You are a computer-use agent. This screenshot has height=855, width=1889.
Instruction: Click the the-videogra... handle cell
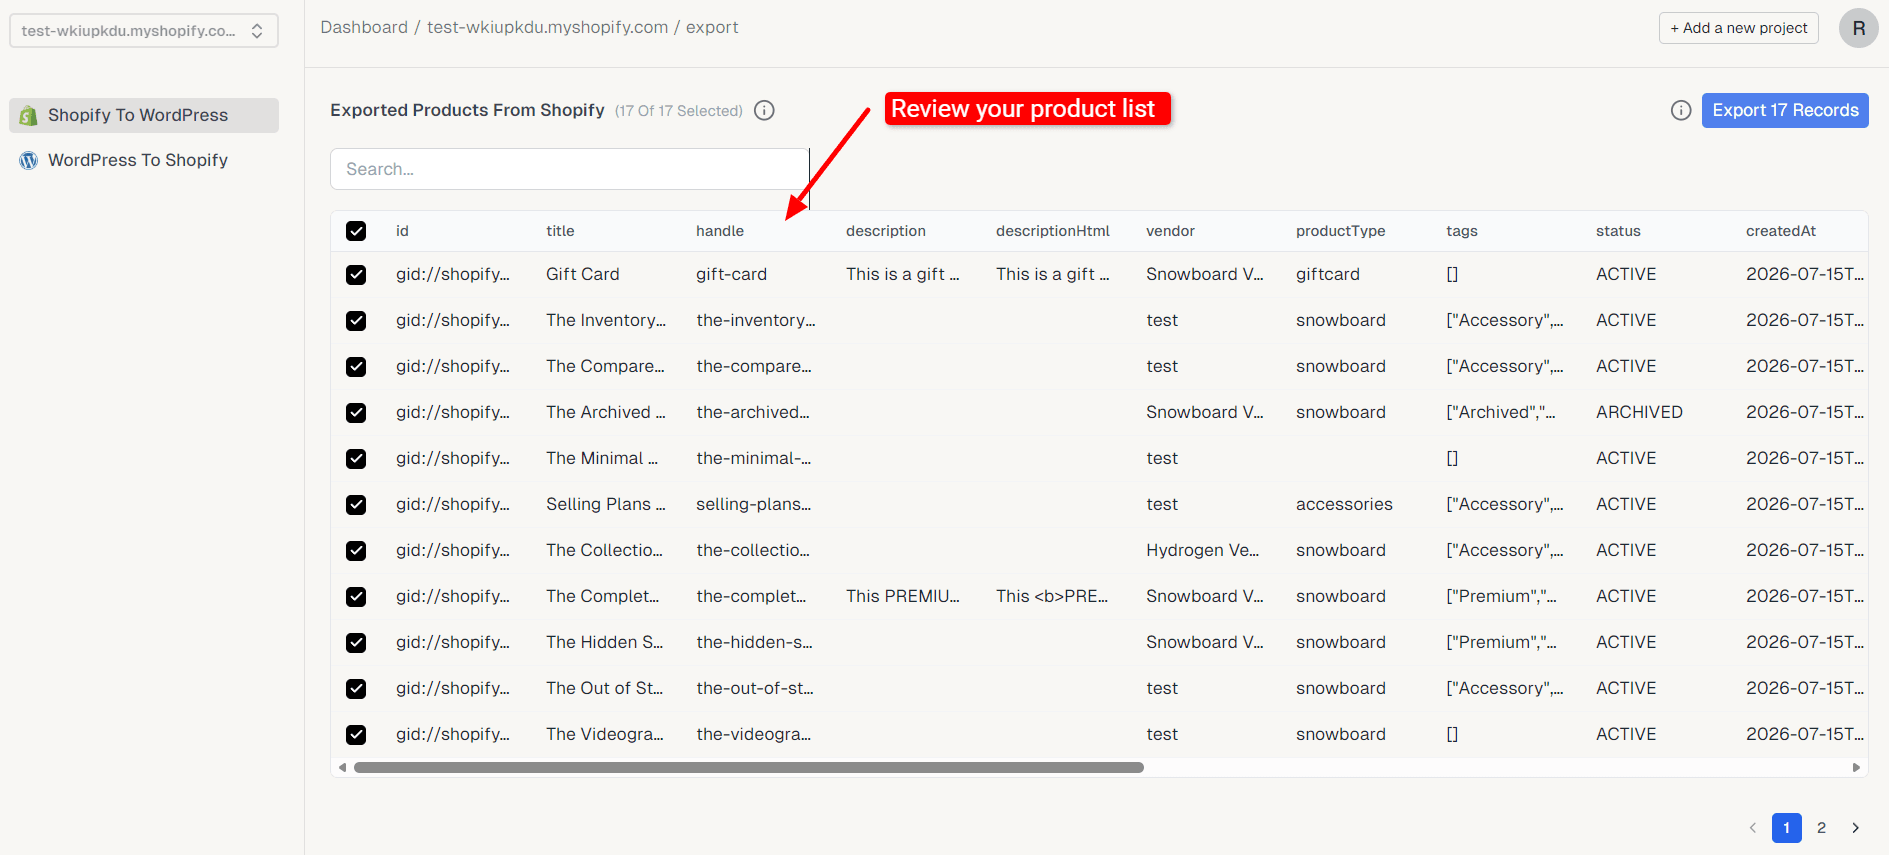[x=753, y=734]
